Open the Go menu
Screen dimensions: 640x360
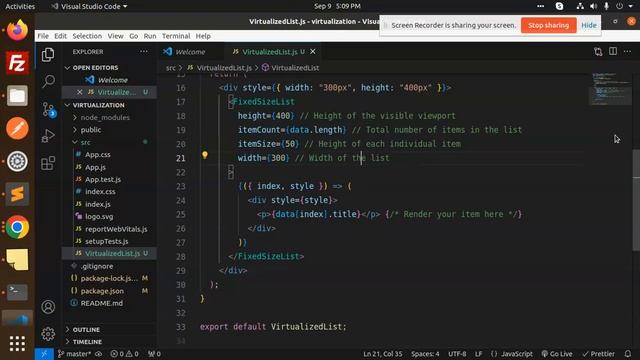133,36
